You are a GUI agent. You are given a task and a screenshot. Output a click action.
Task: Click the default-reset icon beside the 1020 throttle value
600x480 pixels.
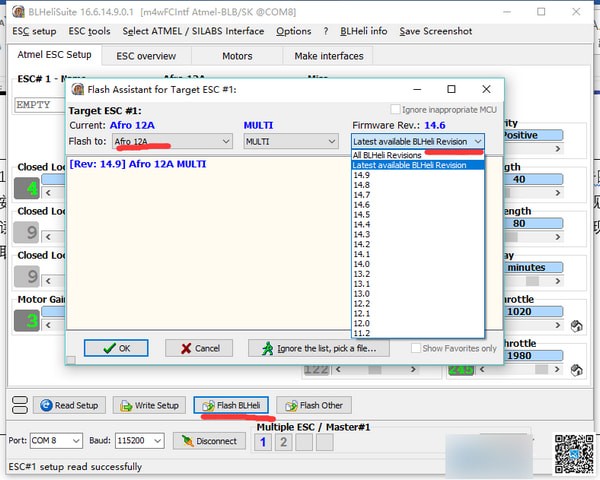pyautogui.click(x=576, y=326)
